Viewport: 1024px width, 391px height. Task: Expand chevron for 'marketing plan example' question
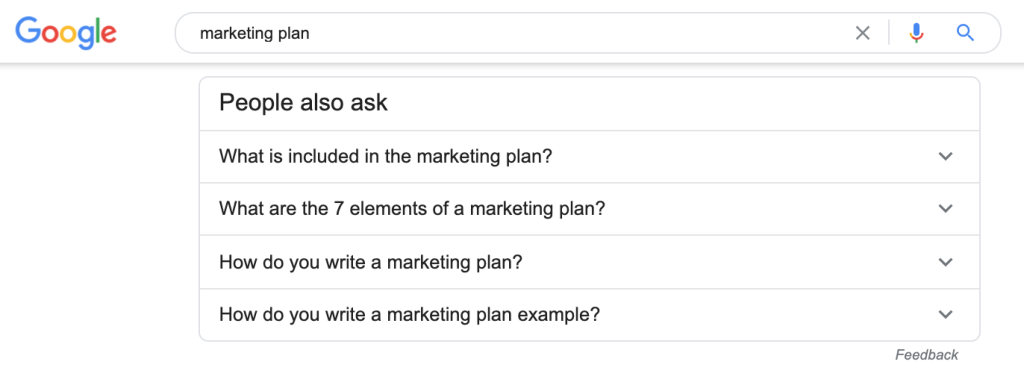[945, 315]
